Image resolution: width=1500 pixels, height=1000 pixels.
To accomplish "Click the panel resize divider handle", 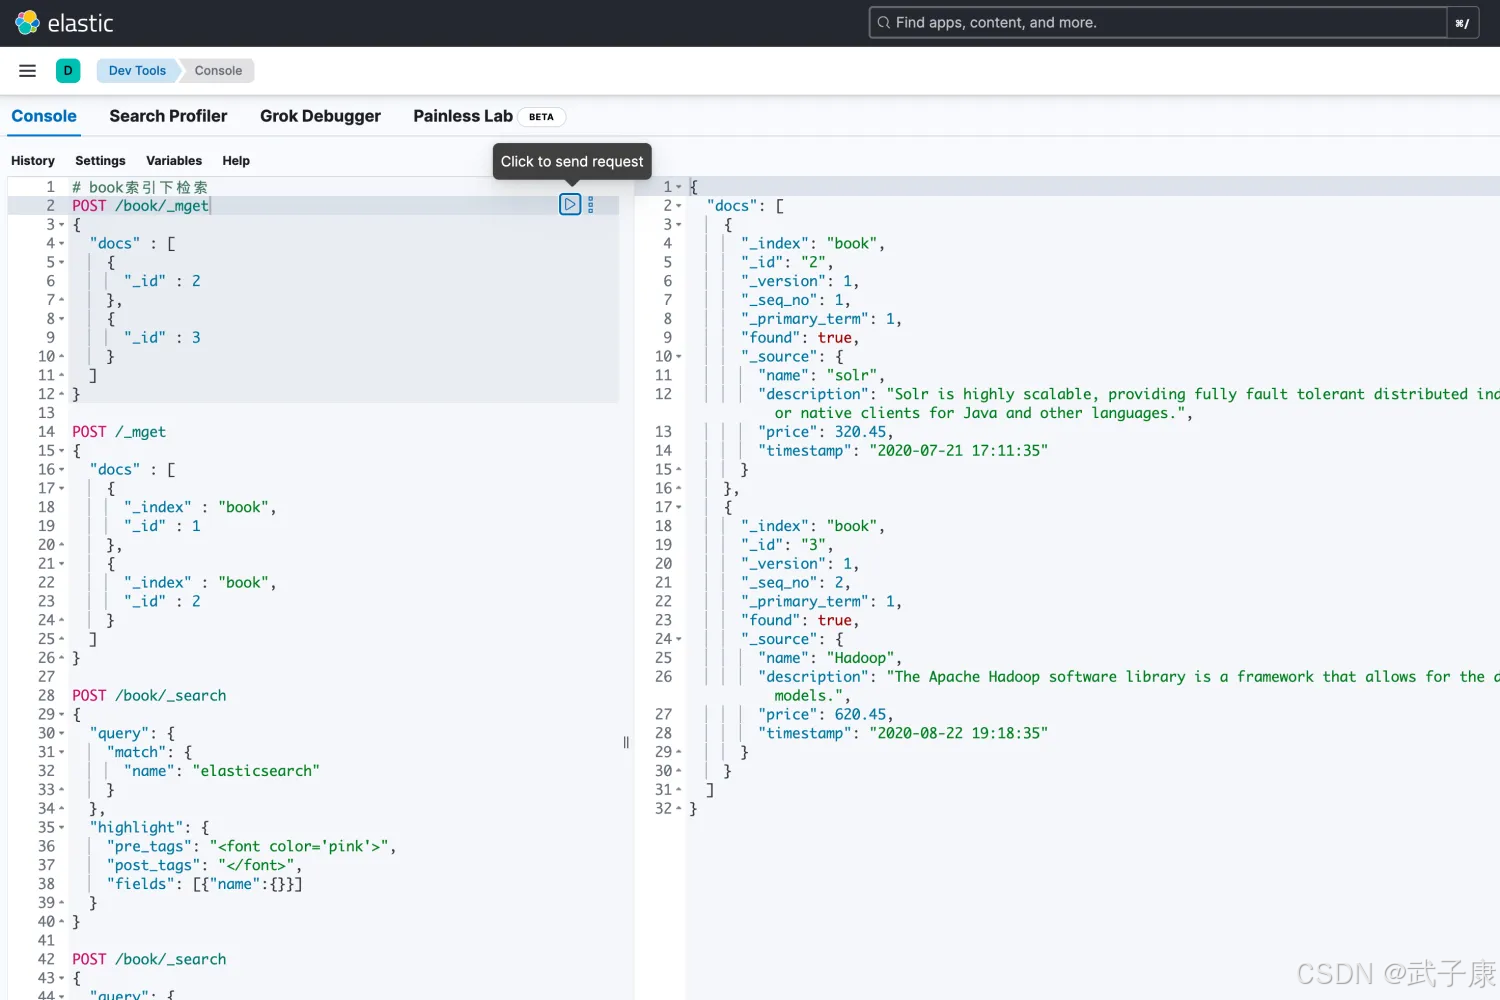I will pos(626,742).
